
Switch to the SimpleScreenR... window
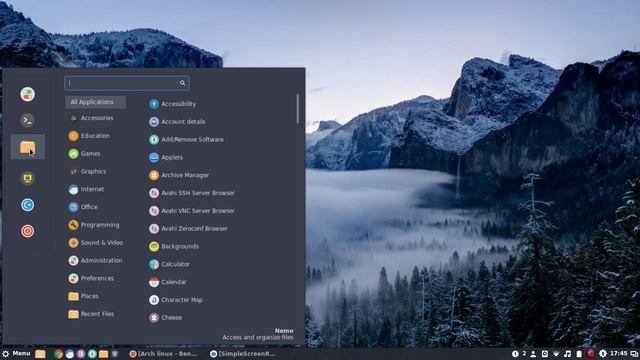(243, 354)
